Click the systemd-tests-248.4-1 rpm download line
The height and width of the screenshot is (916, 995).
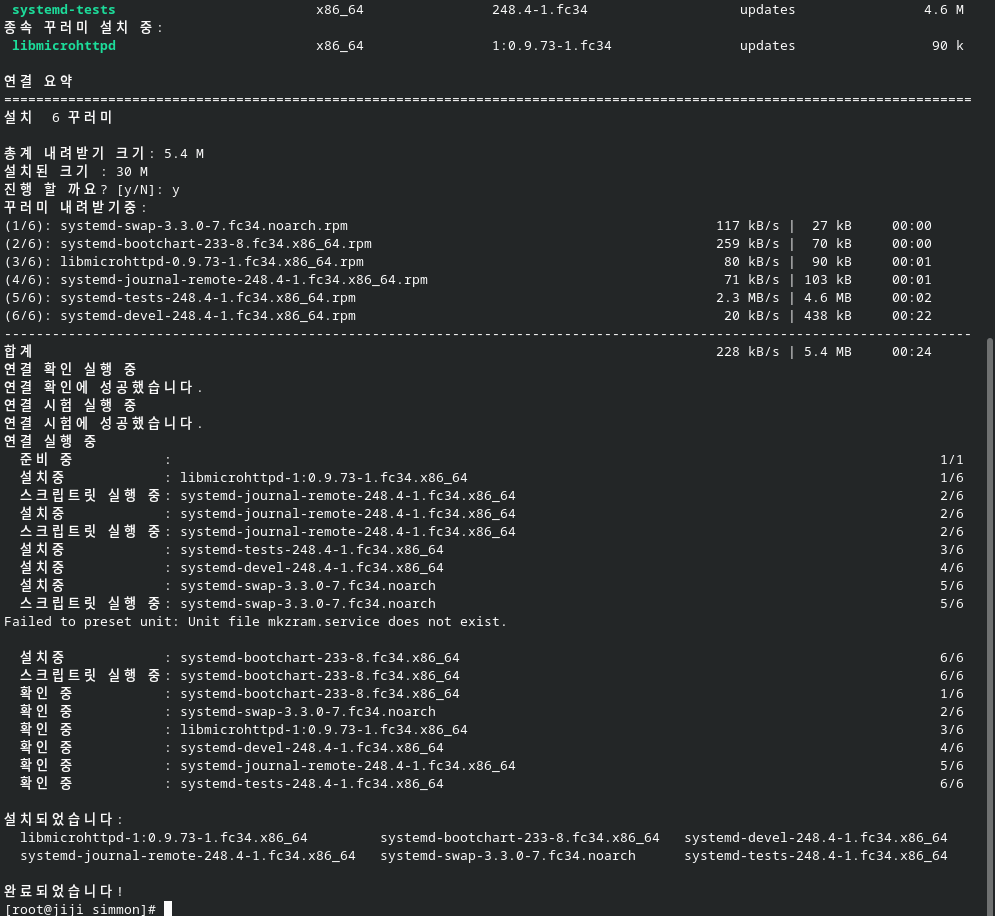(x=468, y=298)
